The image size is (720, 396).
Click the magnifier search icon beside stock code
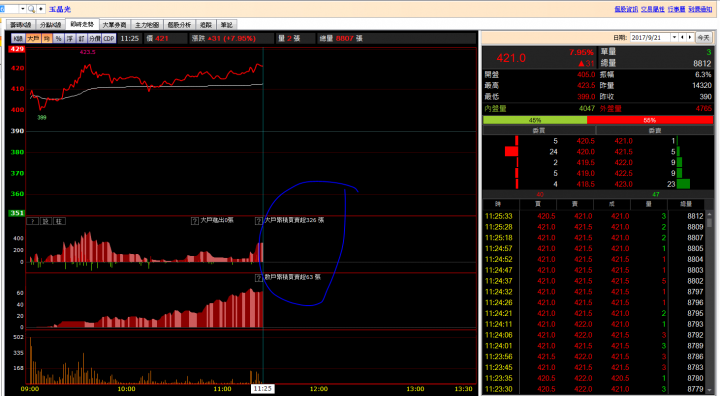pyautogui.click(x=31, y=9)
